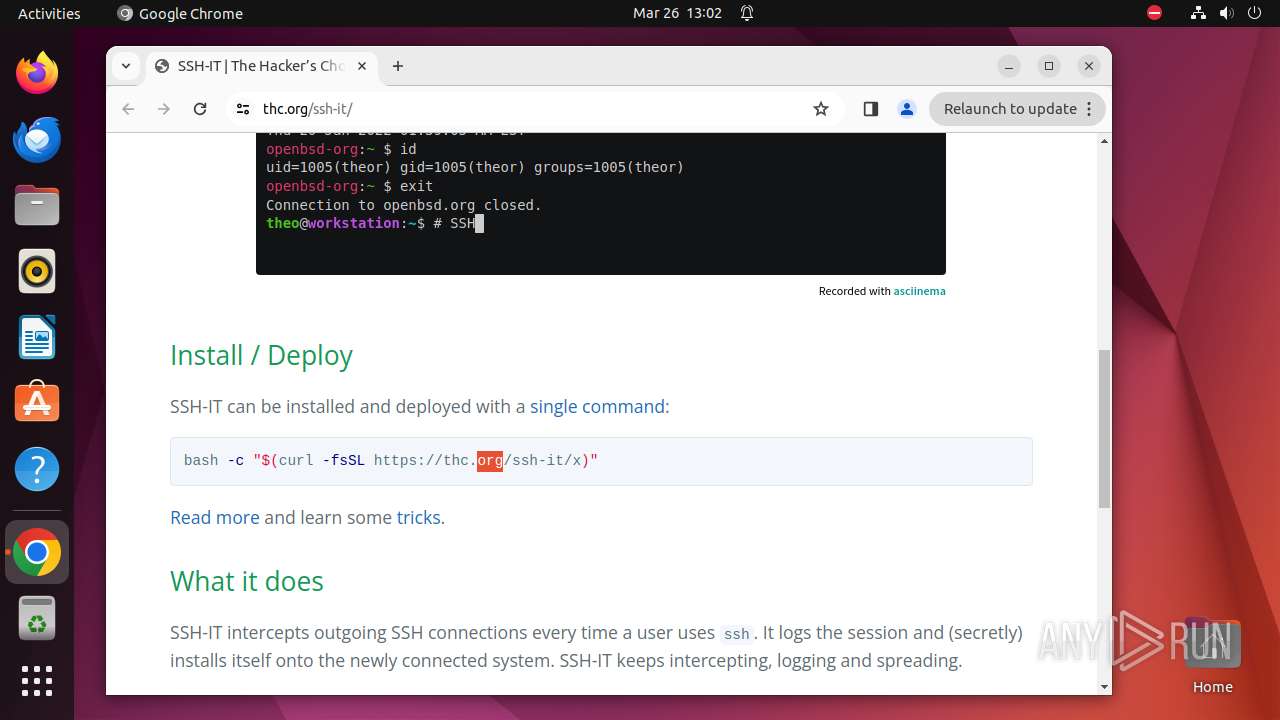Click the page's vertical scrollbar thumb
This screenshot has height=720, width=1280.
pyautogui.click(x=1104, y=428)
